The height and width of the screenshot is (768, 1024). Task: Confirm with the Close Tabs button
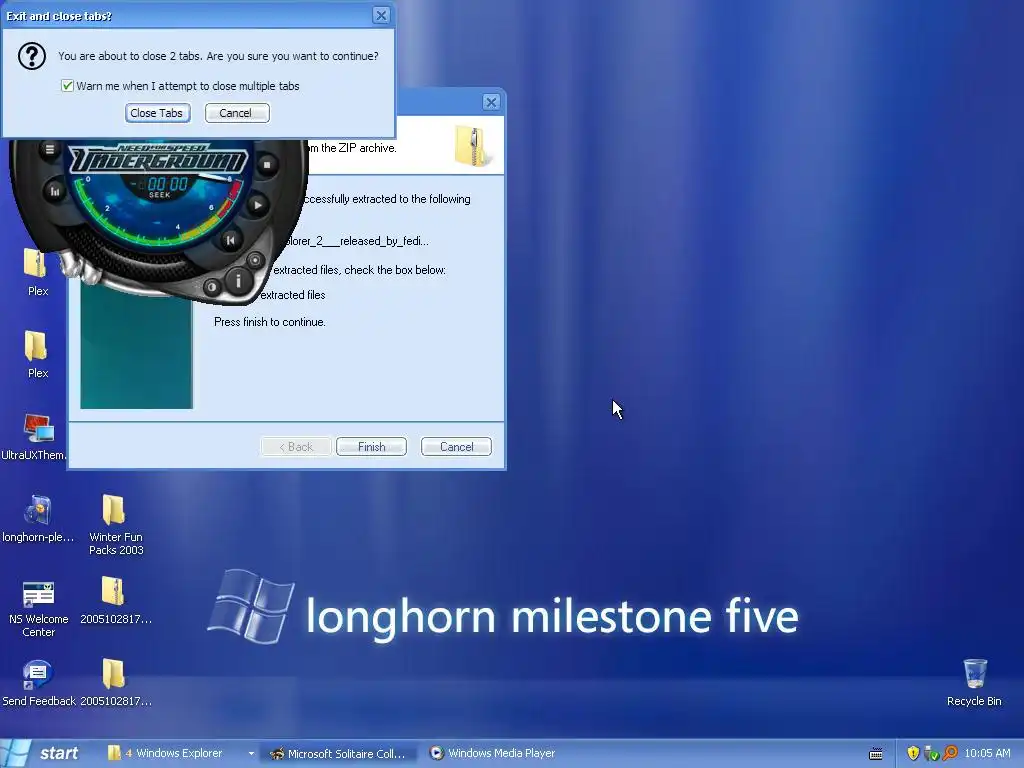[157, 113]
